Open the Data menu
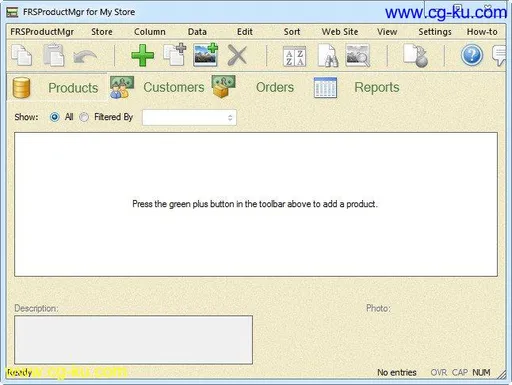Viewport: 512px width, 385px height. pyautogui.click(x=197, y=32)
